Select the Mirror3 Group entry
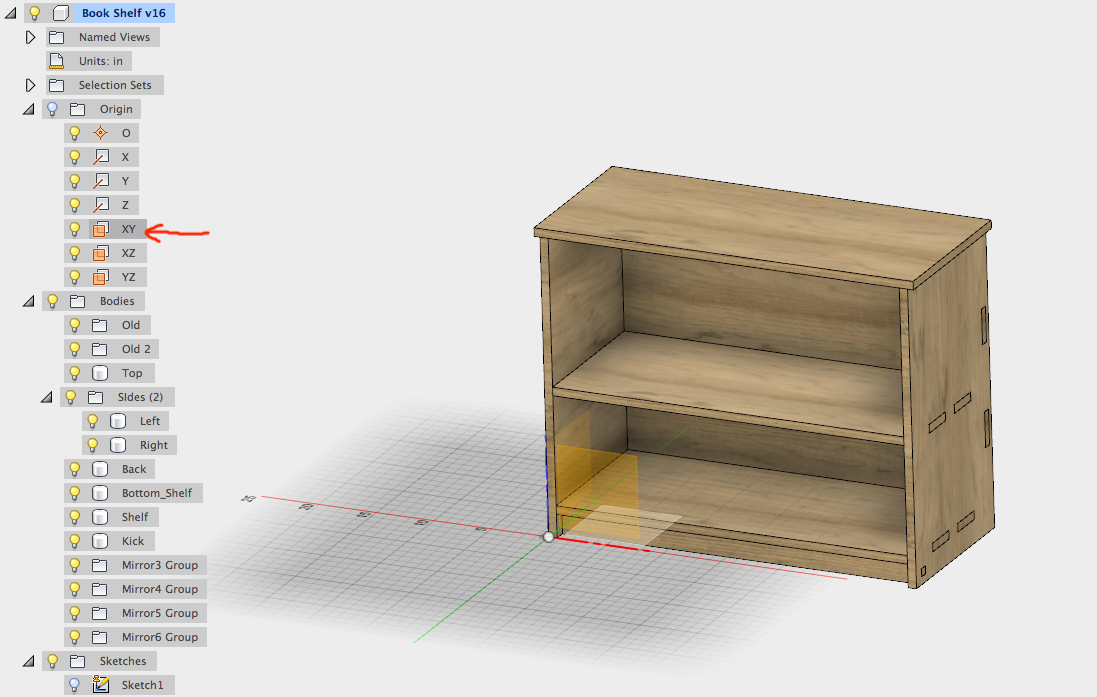The image size is (1097, 697). pos(160,564)
